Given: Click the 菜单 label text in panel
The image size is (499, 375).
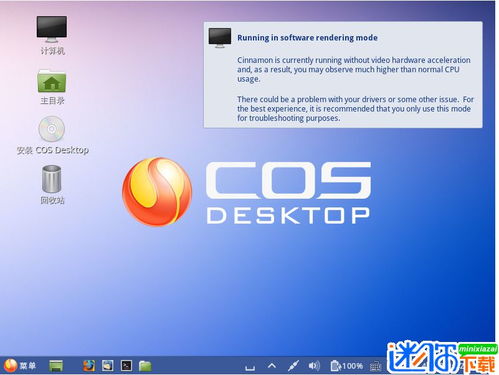Looking at the screenshot, I should (28, 366).
